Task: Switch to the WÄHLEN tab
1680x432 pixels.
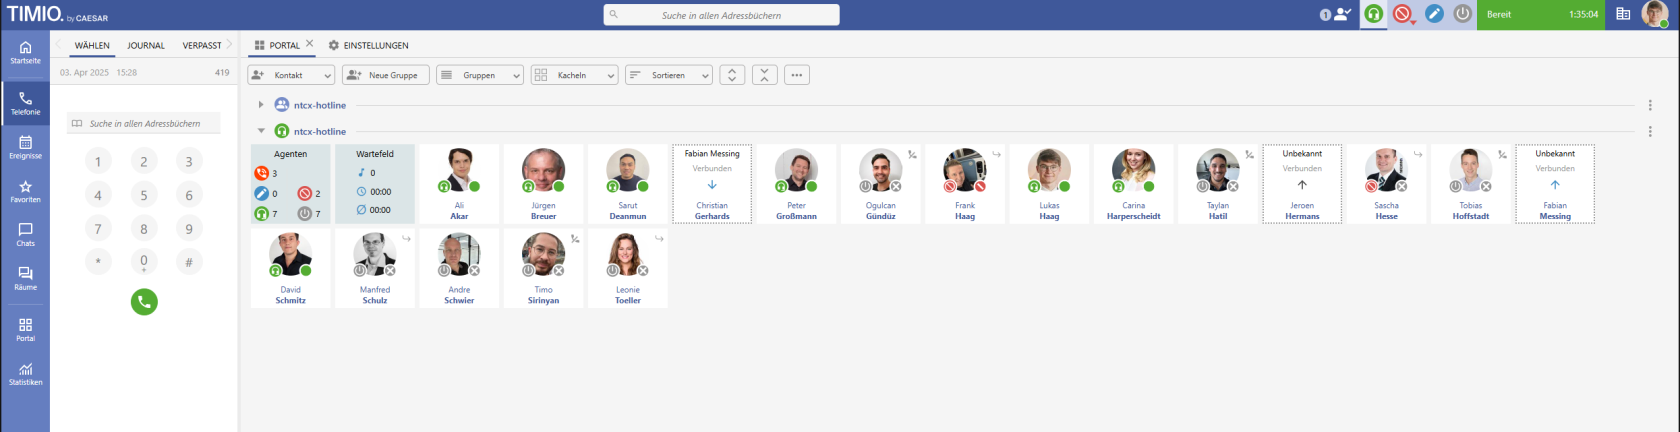Action: [x=92, y=45]
